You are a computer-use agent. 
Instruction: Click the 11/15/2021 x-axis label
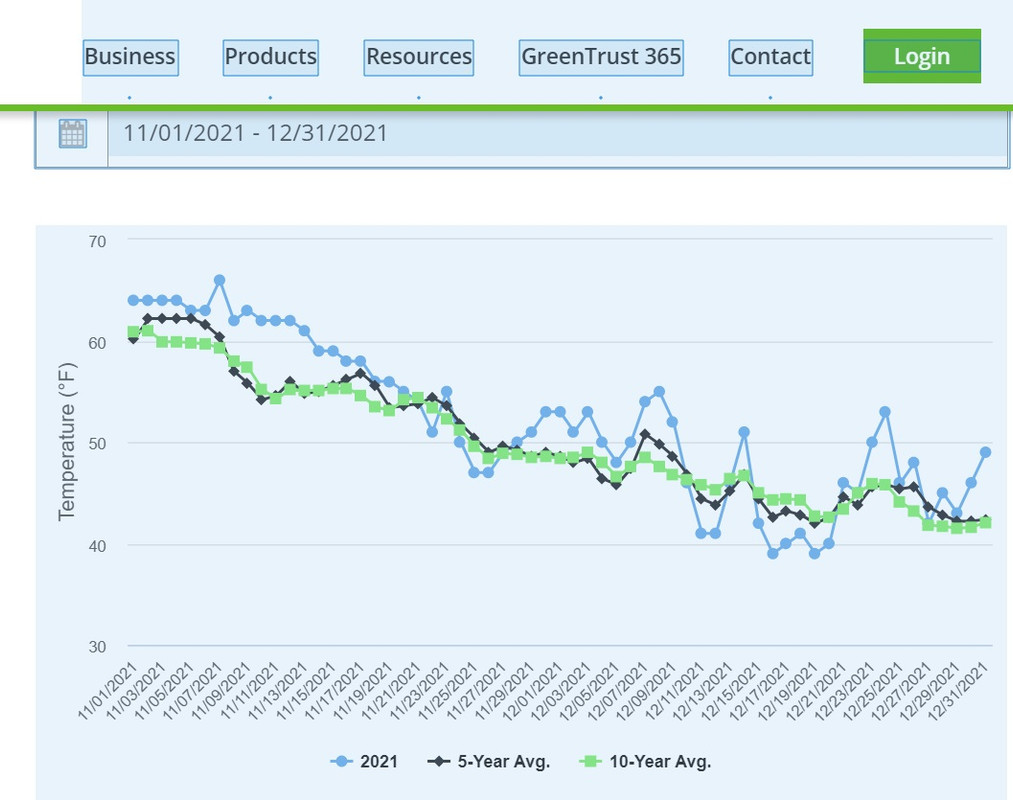[x=306, y=690]
